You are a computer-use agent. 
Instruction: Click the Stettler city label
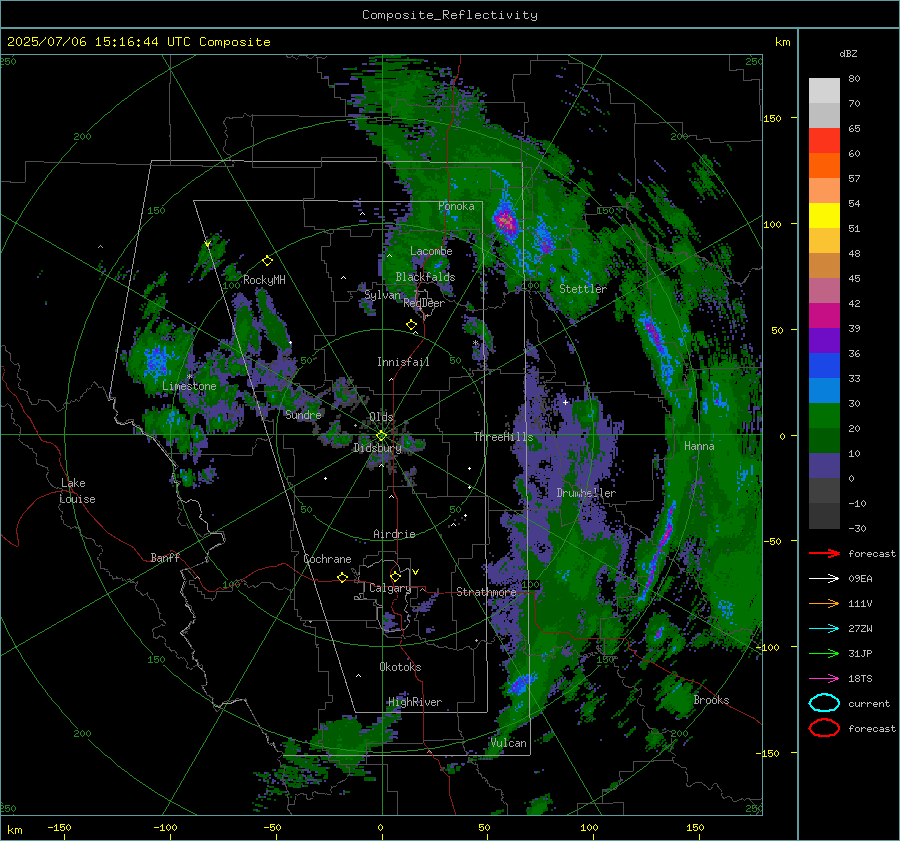tap(583, 289)
